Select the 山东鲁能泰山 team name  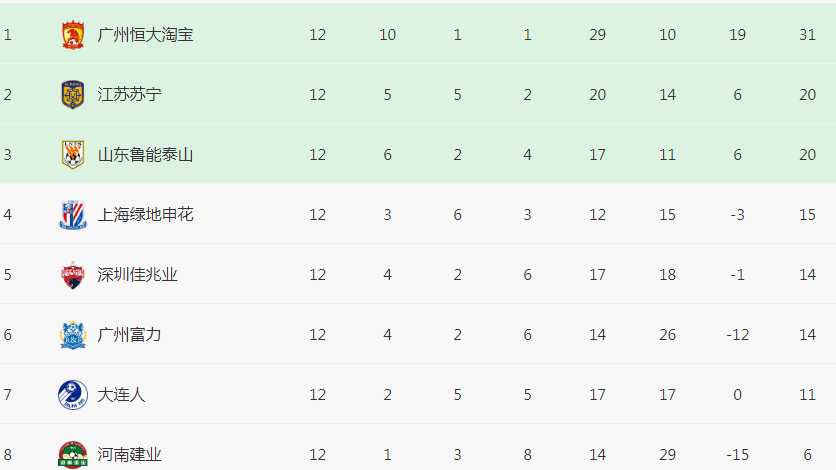pos(145,155)
